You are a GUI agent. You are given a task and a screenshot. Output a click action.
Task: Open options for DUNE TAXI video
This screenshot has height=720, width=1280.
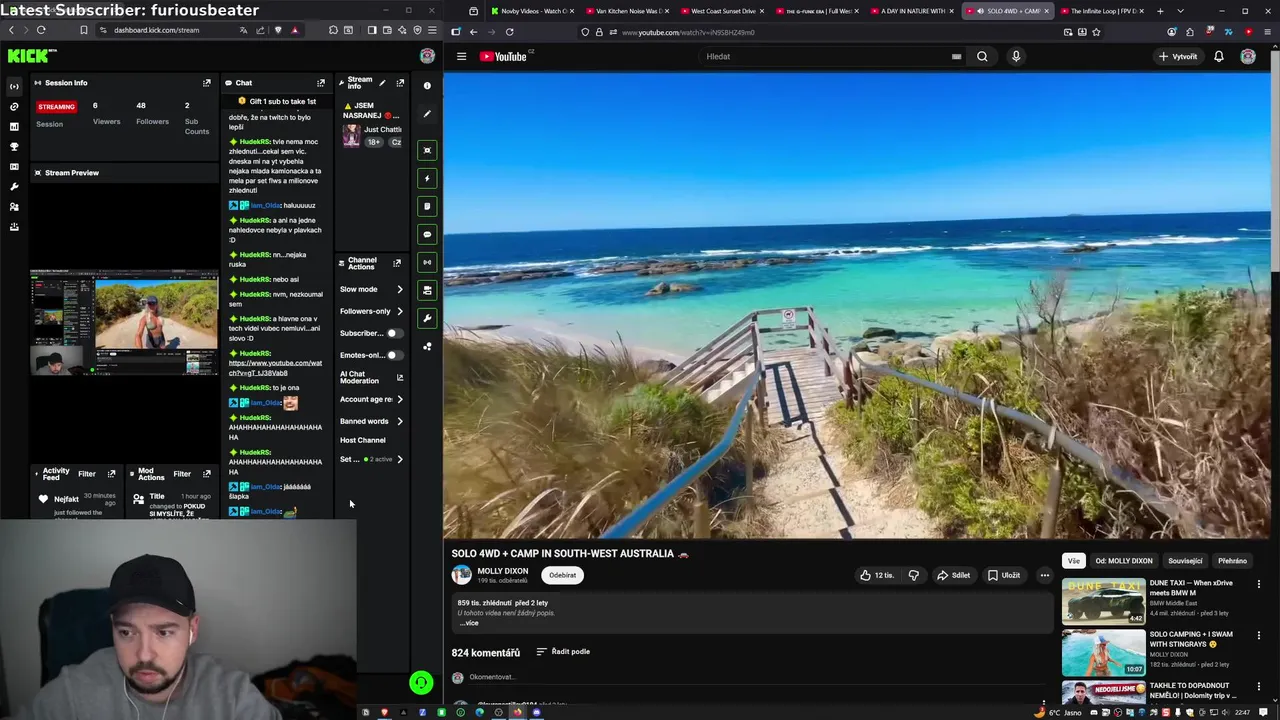pyautogui.click(x=1258, y=584)
